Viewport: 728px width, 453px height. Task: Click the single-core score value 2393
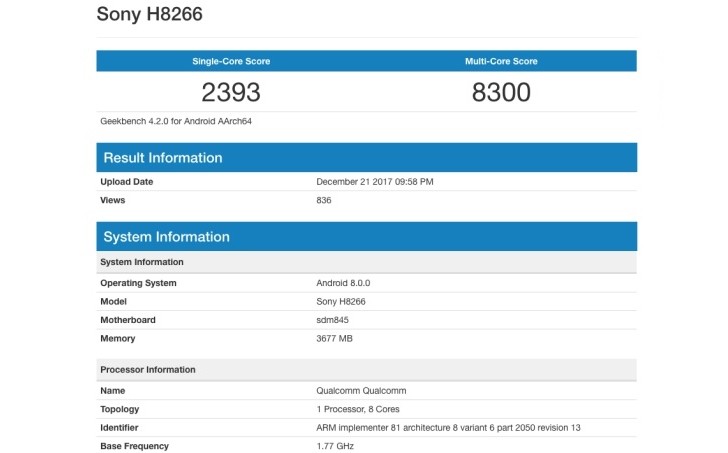click(231, 93)
